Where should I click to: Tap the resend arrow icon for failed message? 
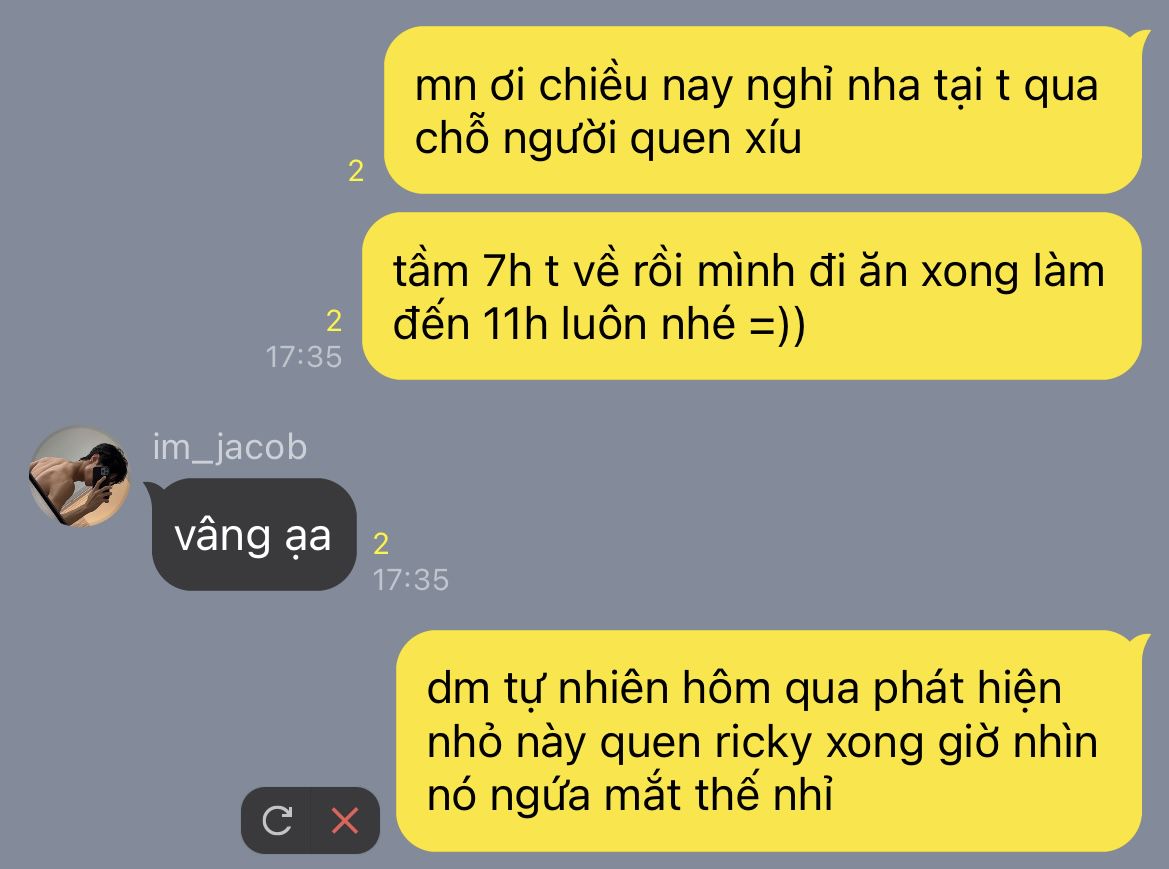(x=277, y=821)
